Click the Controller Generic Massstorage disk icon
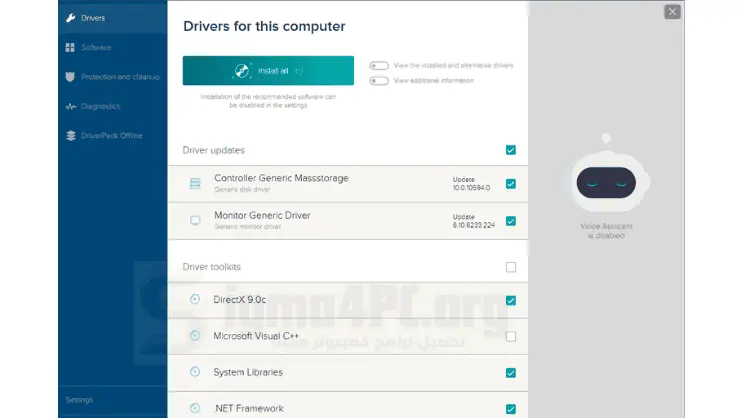The width and height of the screenshot is (743, 418). 195,184
